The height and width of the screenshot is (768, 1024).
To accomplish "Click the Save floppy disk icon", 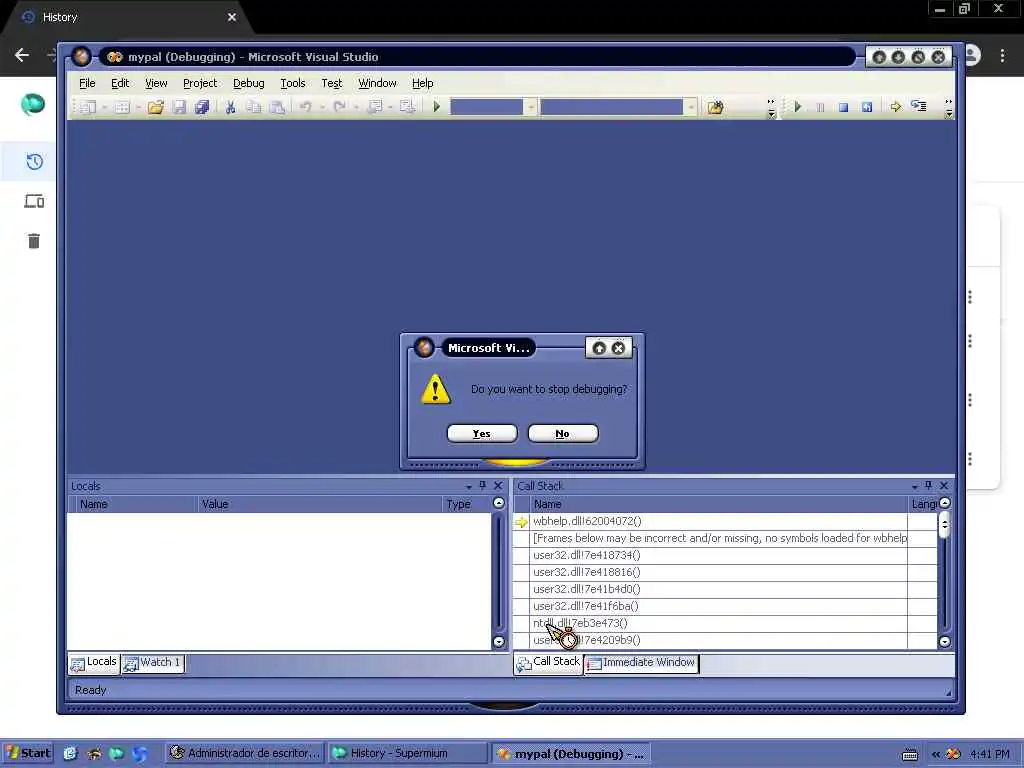I will coord(180,107).
